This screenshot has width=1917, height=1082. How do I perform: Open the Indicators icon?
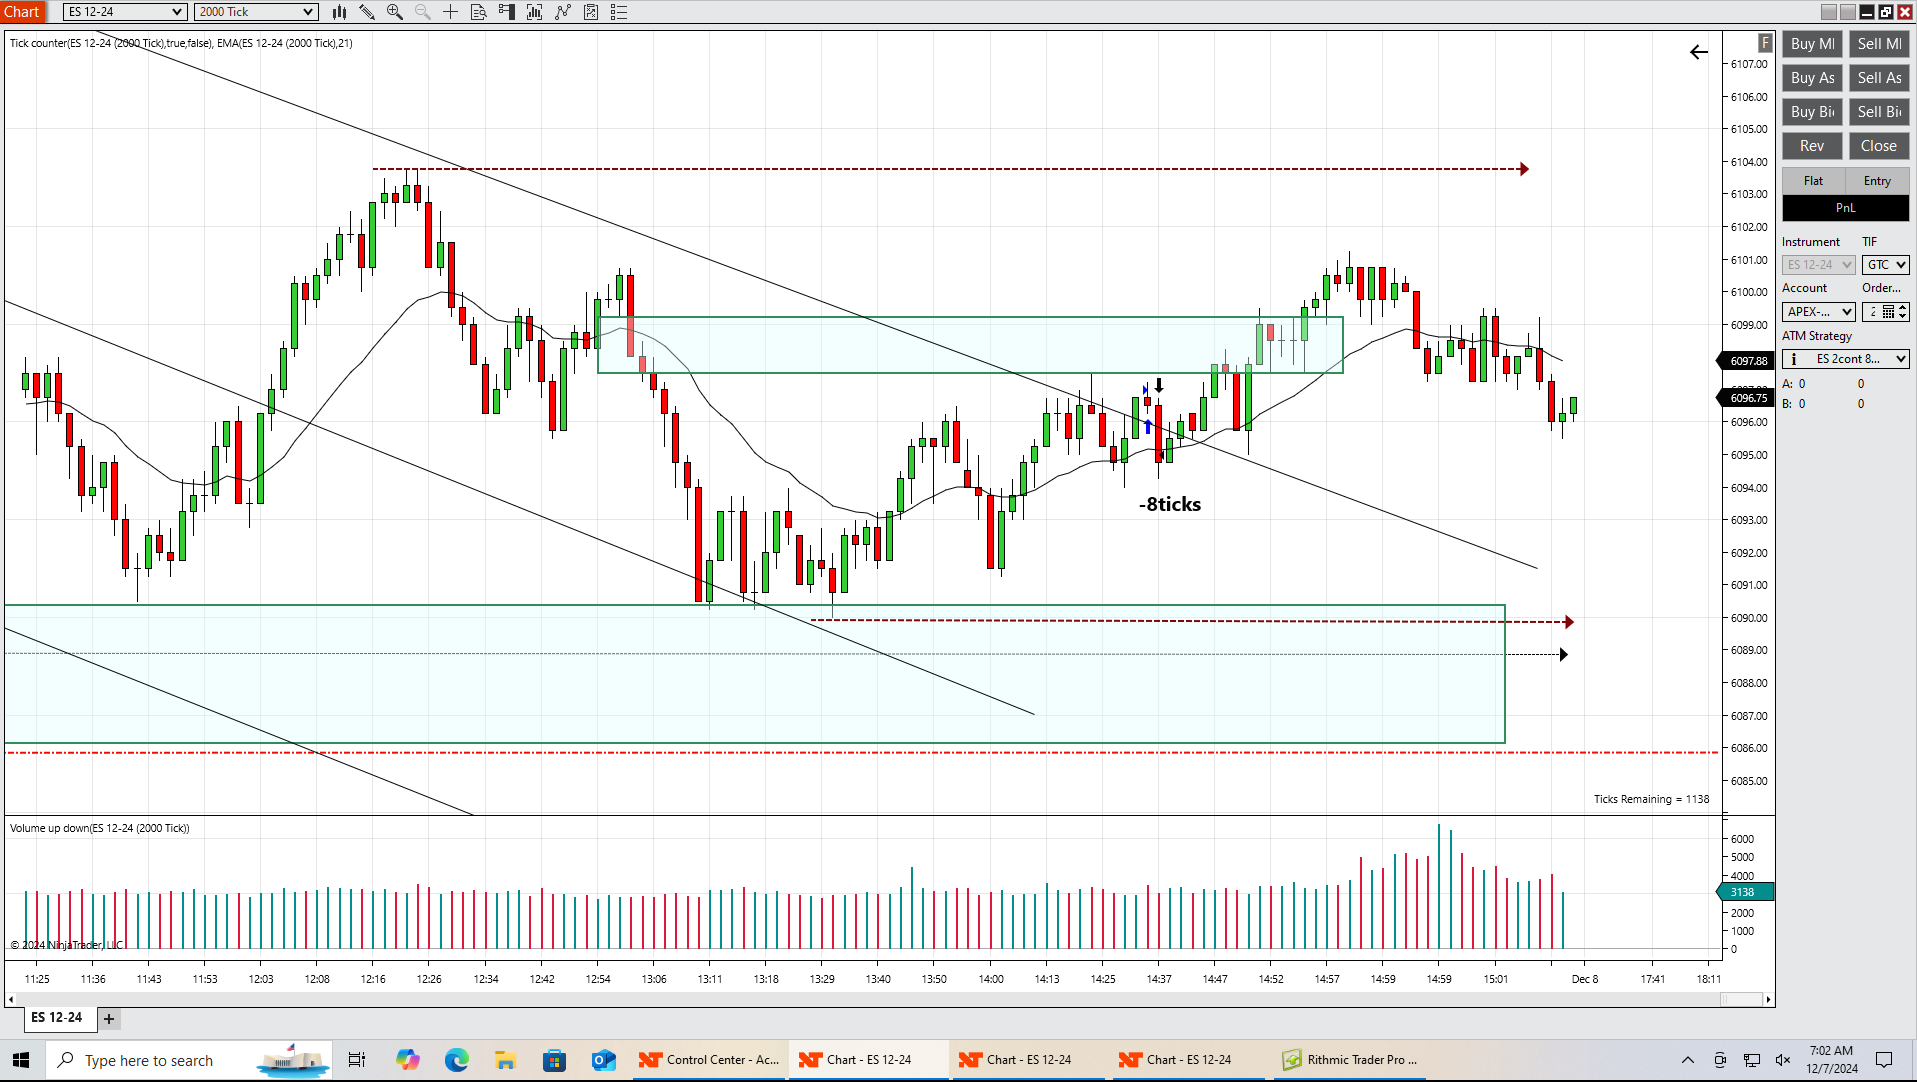[x=563, y=12]
